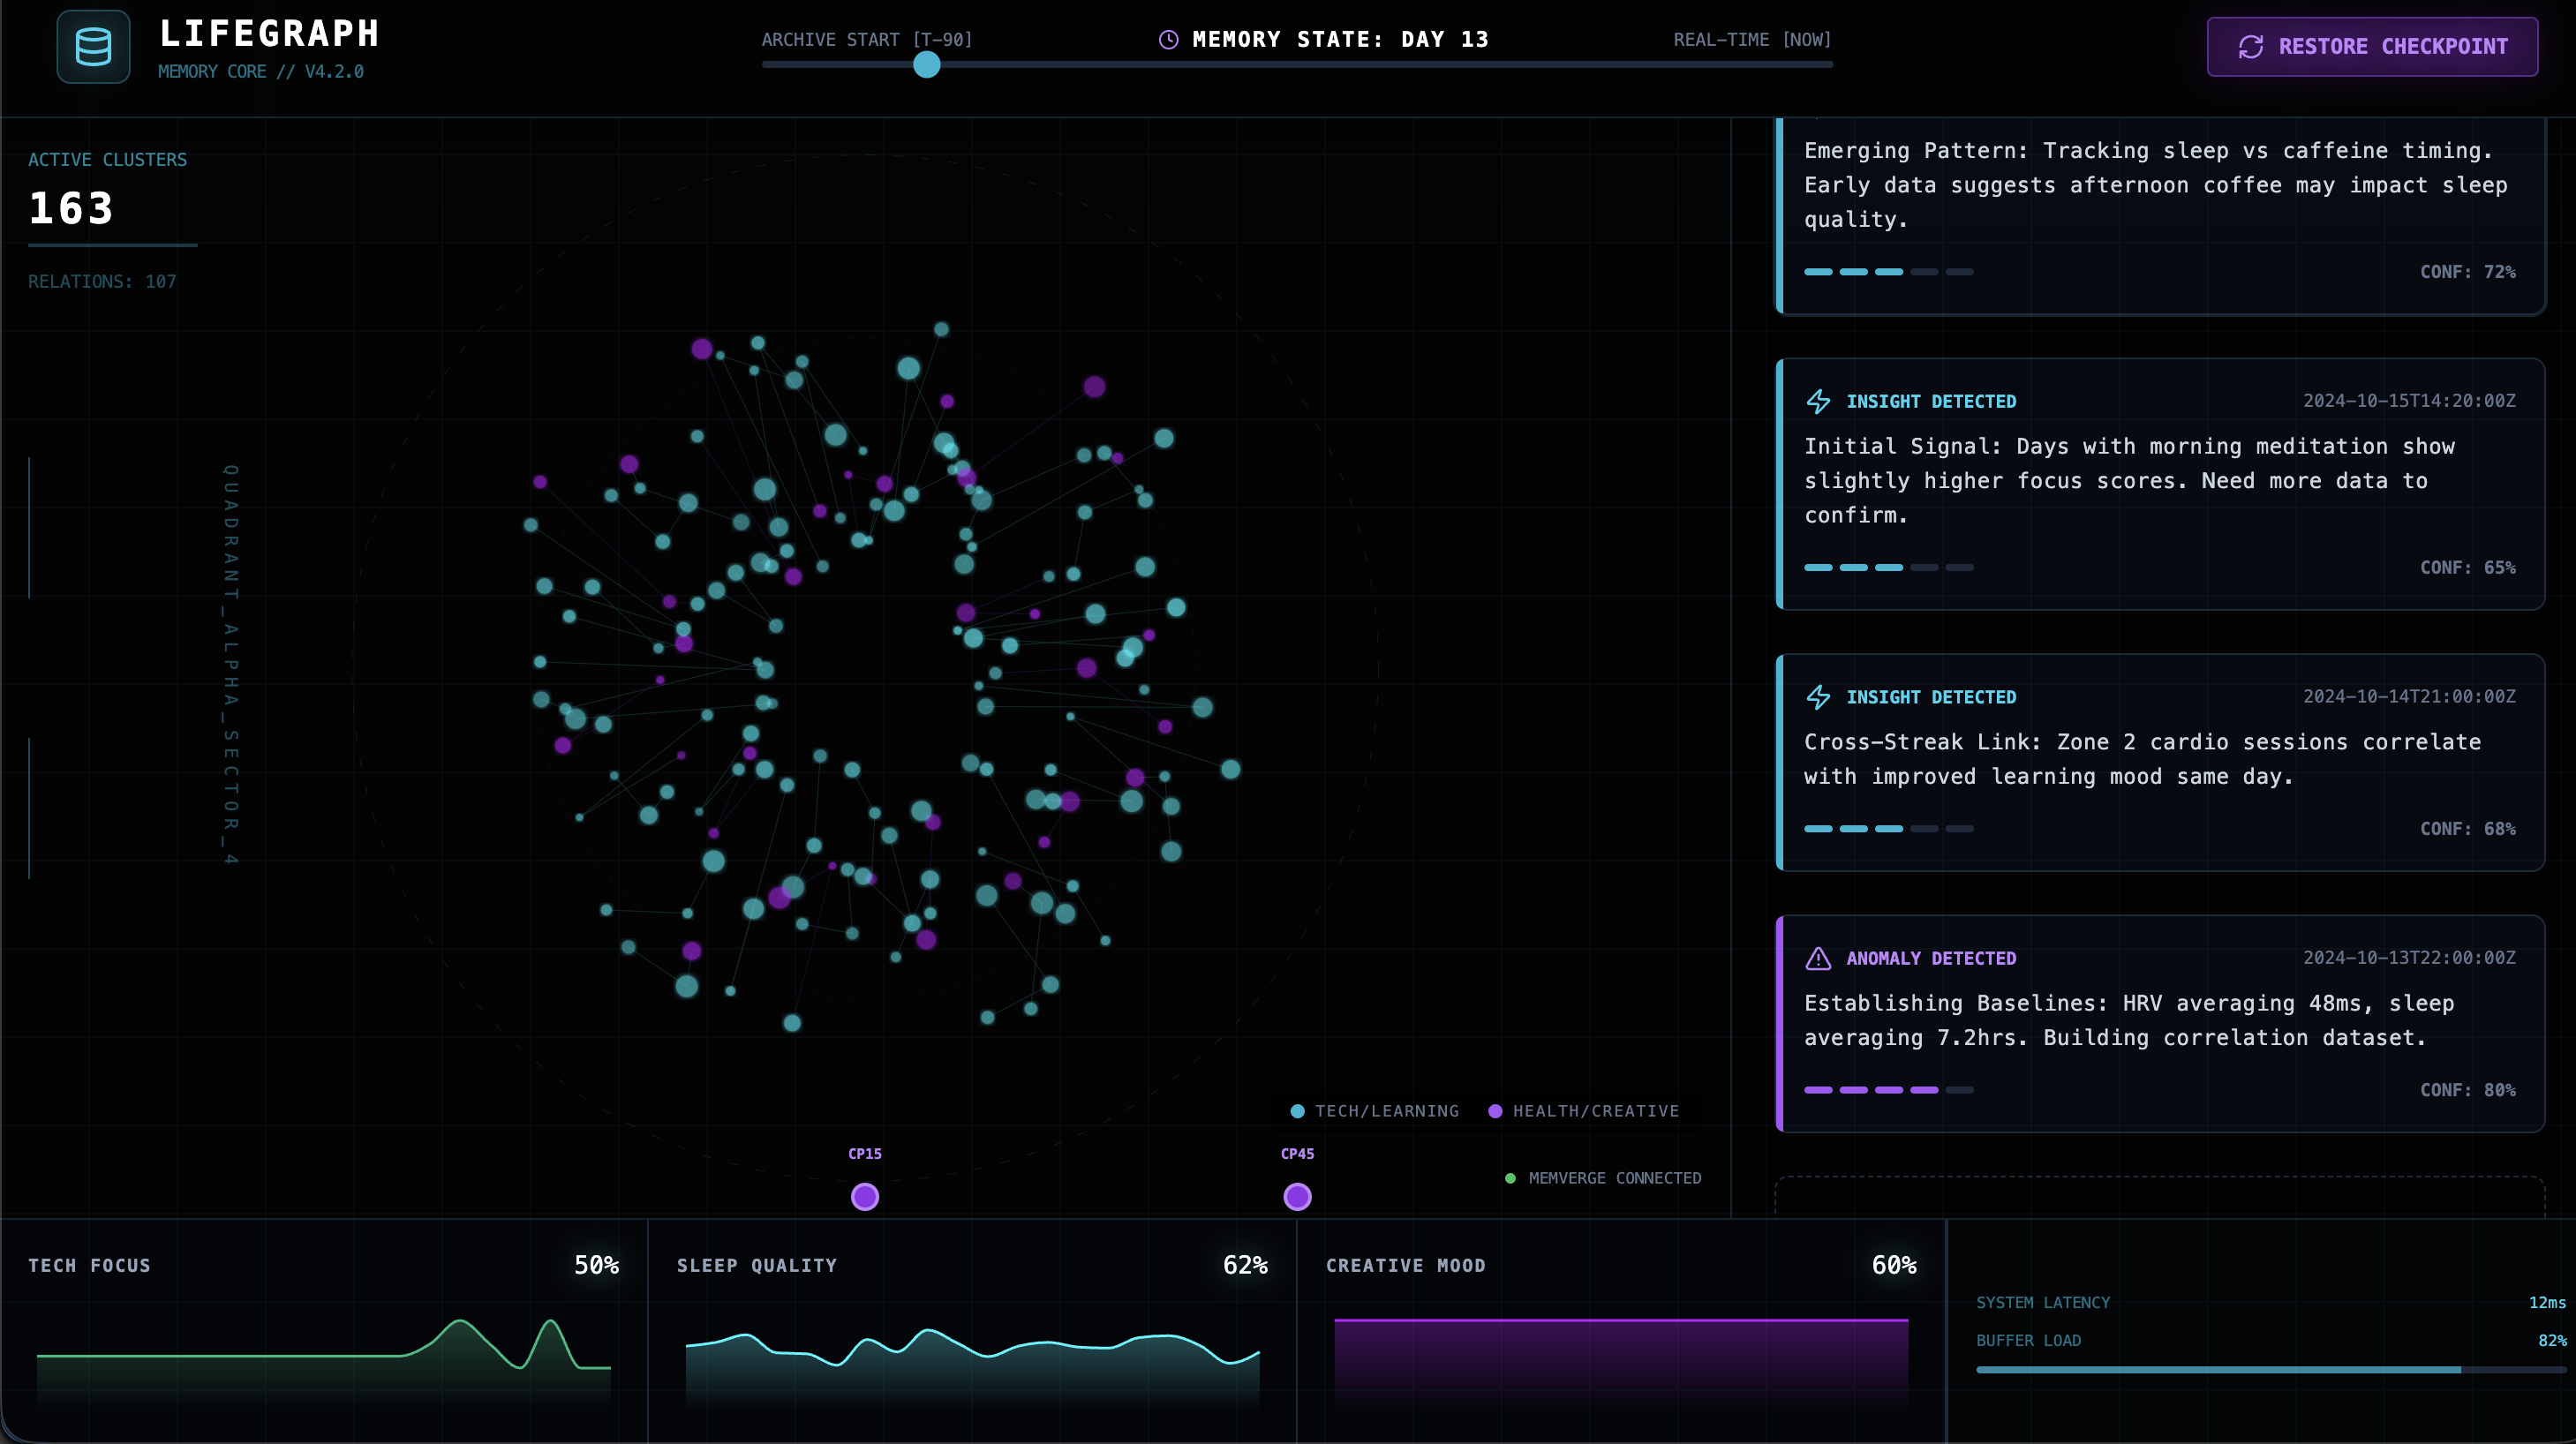The width and height of the screenshot is (2576, 1444).
Task: Click lightning icon on Zone 2 cardio card
Action: click(x=1818, y=697)
